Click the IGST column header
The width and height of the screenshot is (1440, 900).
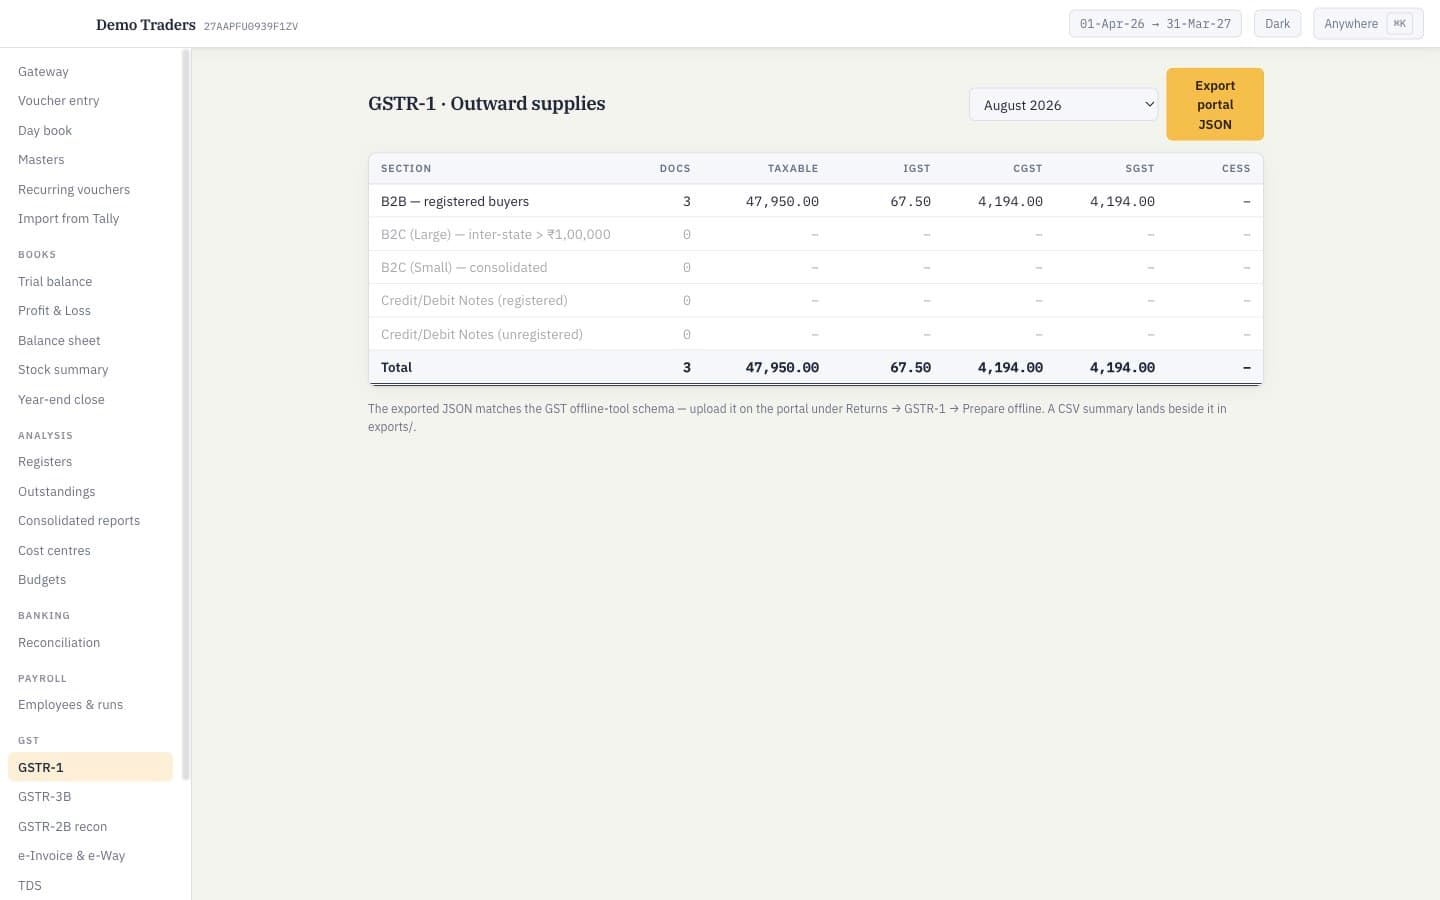point(917,168)
